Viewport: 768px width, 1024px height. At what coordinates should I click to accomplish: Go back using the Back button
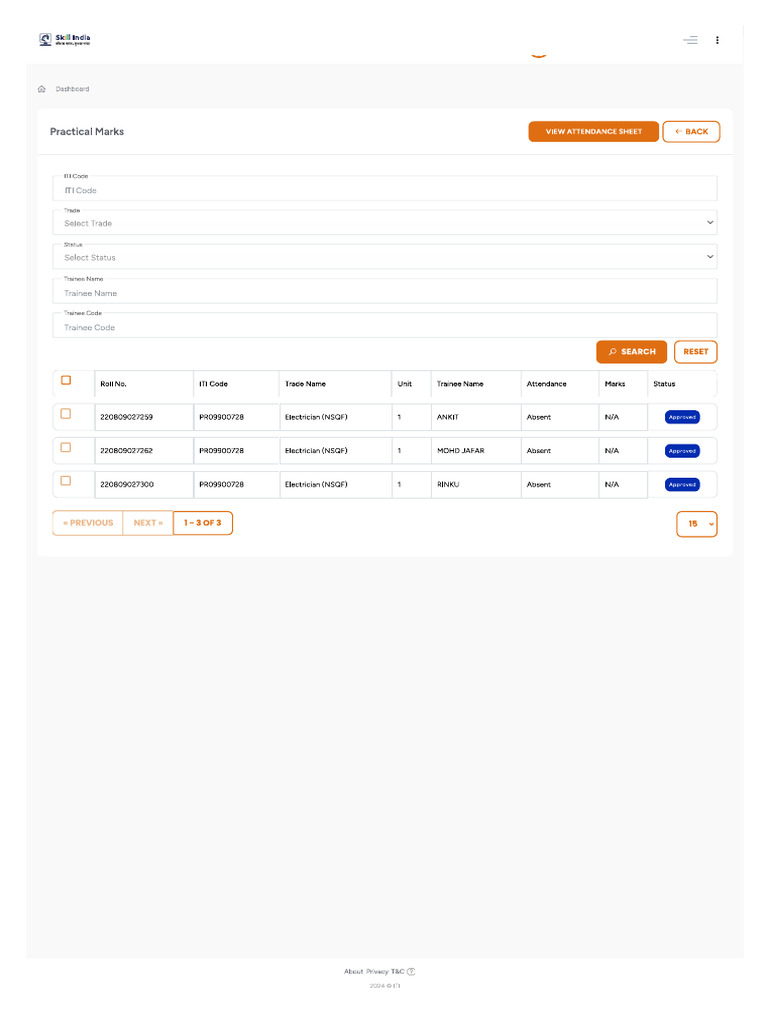point(691,131)
